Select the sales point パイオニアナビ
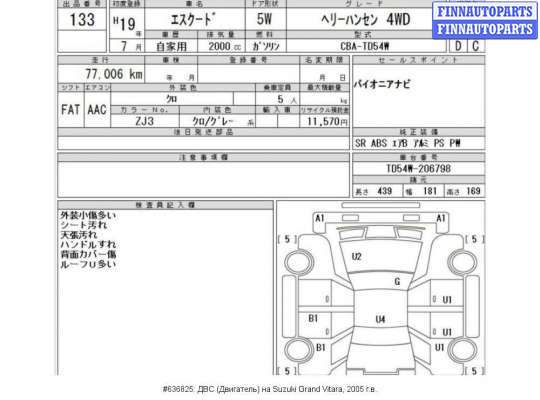 [382, 84]
